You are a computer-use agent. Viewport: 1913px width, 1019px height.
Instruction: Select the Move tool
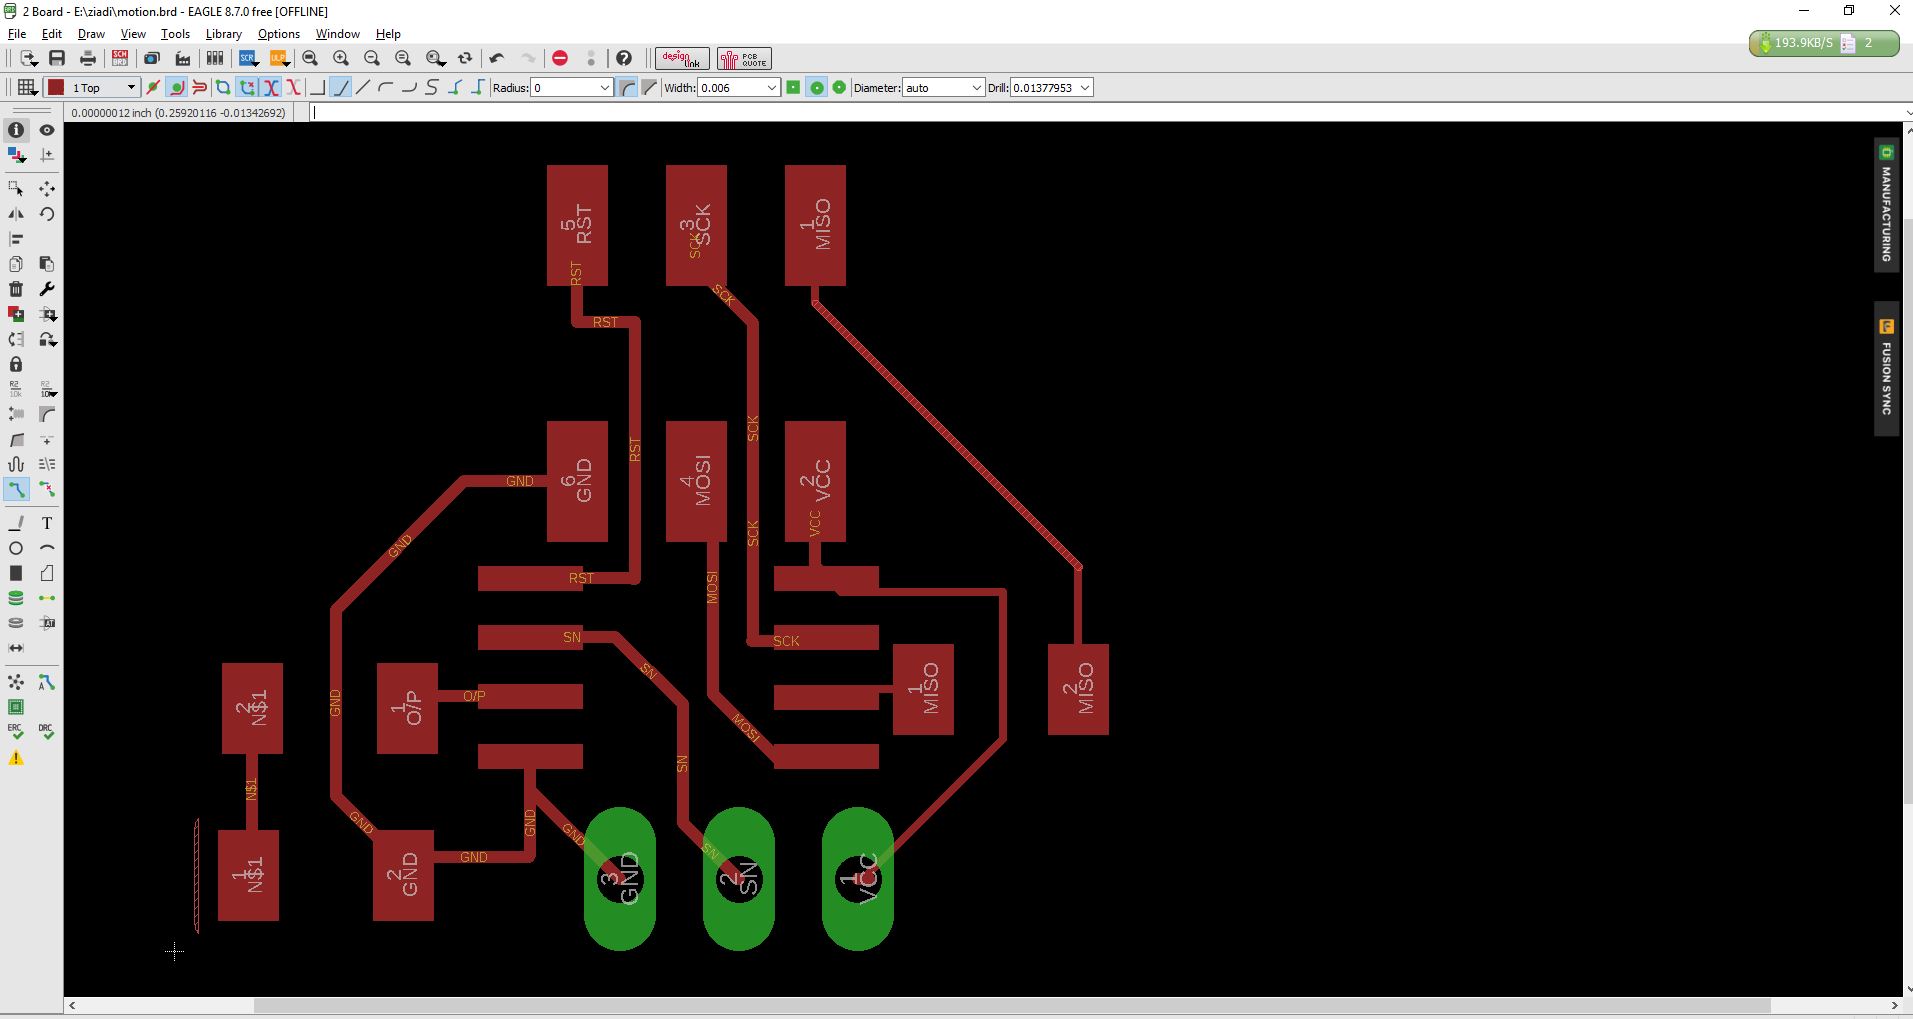pyautogui.click(x=46, y=189)
